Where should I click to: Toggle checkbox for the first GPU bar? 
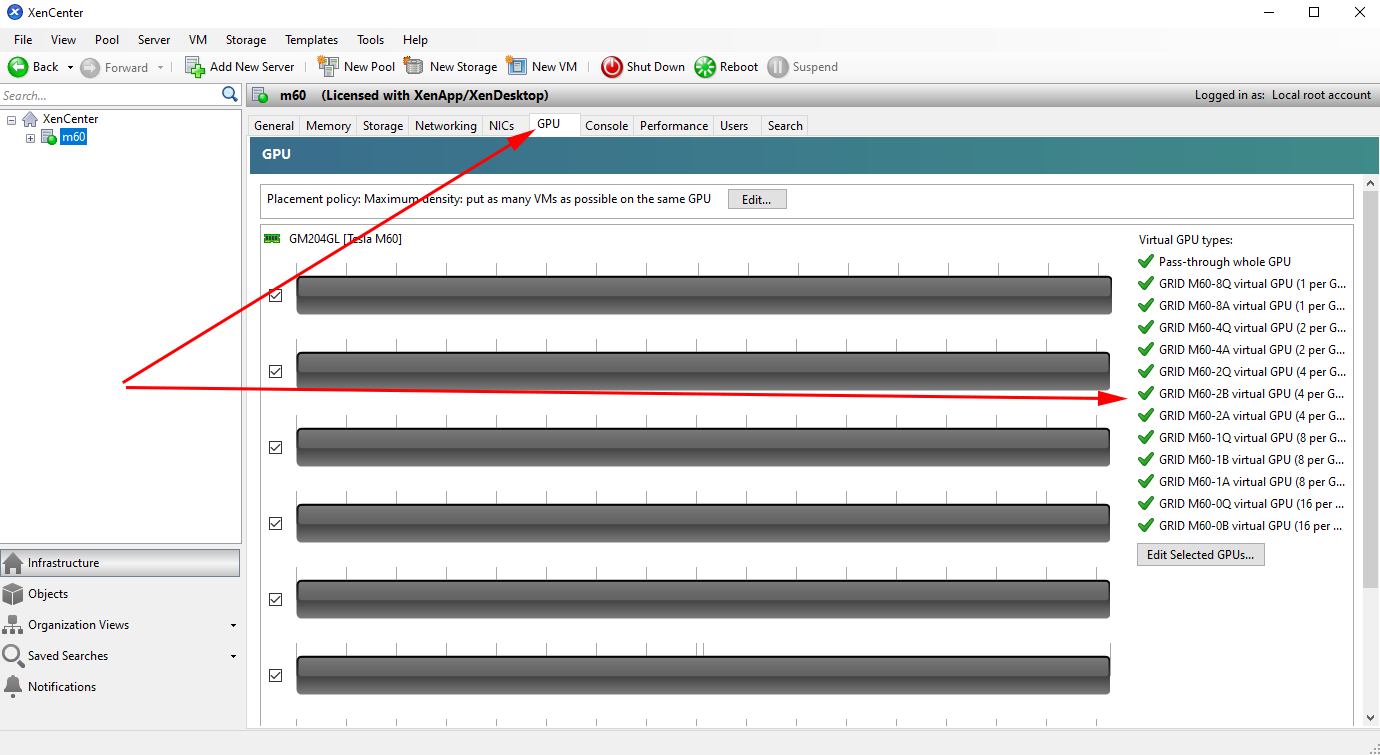pyautogui.click(x=275, y=295)
